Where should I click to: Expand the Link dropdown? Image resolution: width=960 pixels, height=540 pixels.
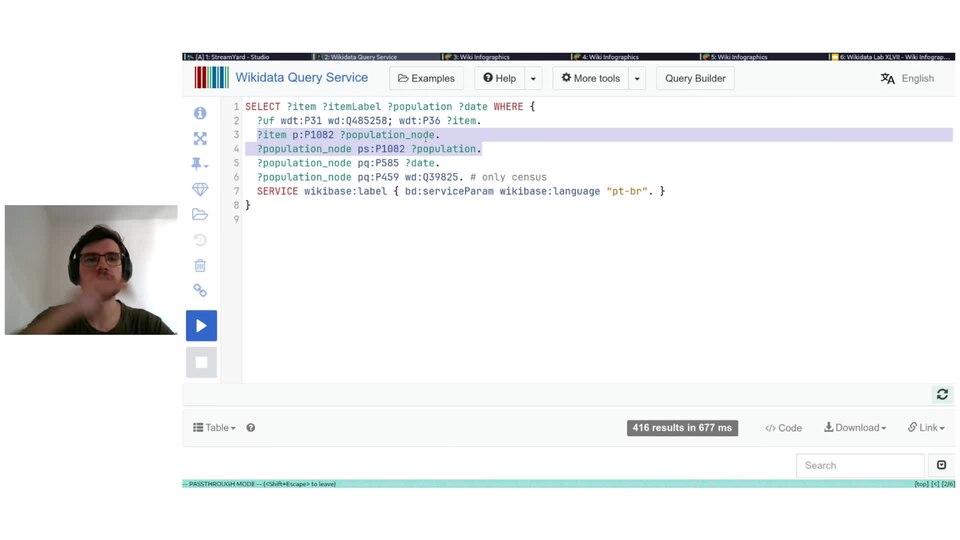(926, 428)
